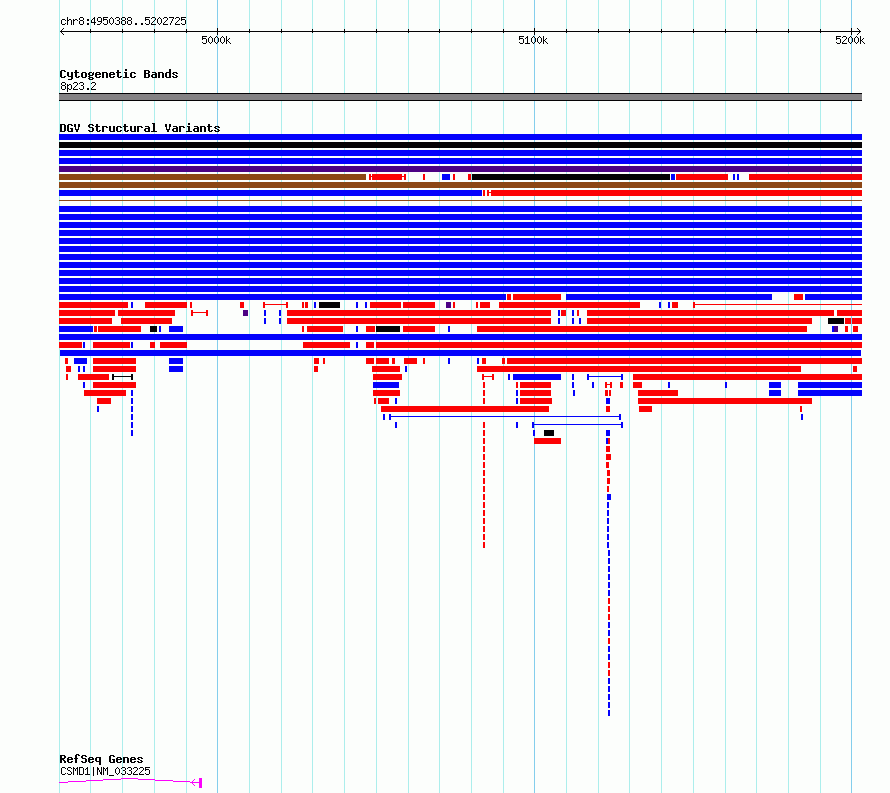Click the CSMD1|NM_033225 gene label
Image resolution: width=890 pixels, height=793 pixels.
coord(105,771)
